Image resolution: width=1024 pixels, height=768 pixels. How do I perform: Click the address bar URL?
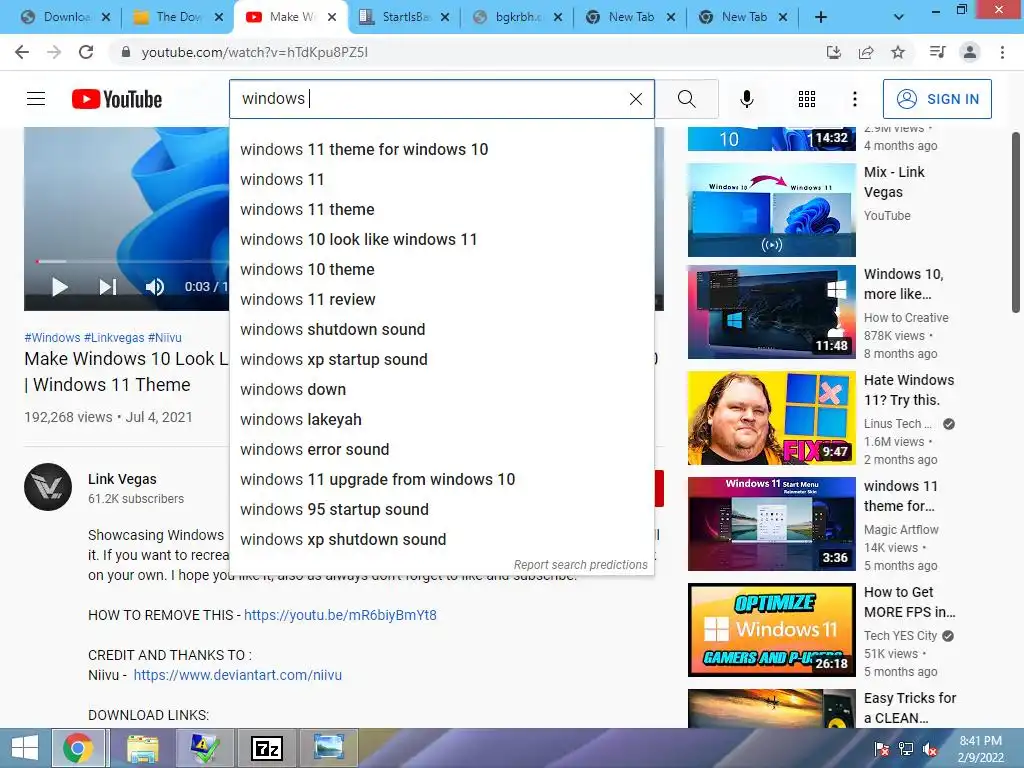click(x=255, y=52)
